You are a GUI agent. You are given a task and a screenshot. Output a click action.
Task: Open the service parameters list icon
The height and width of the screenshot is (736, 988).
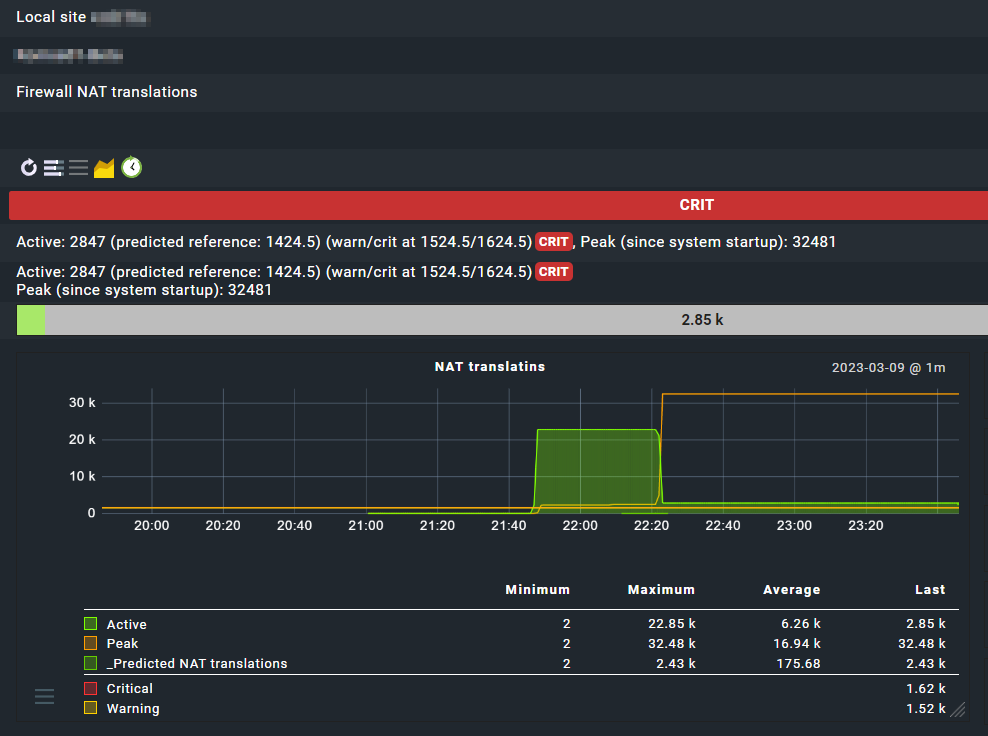pyautogui.click(x=54, y=168)
